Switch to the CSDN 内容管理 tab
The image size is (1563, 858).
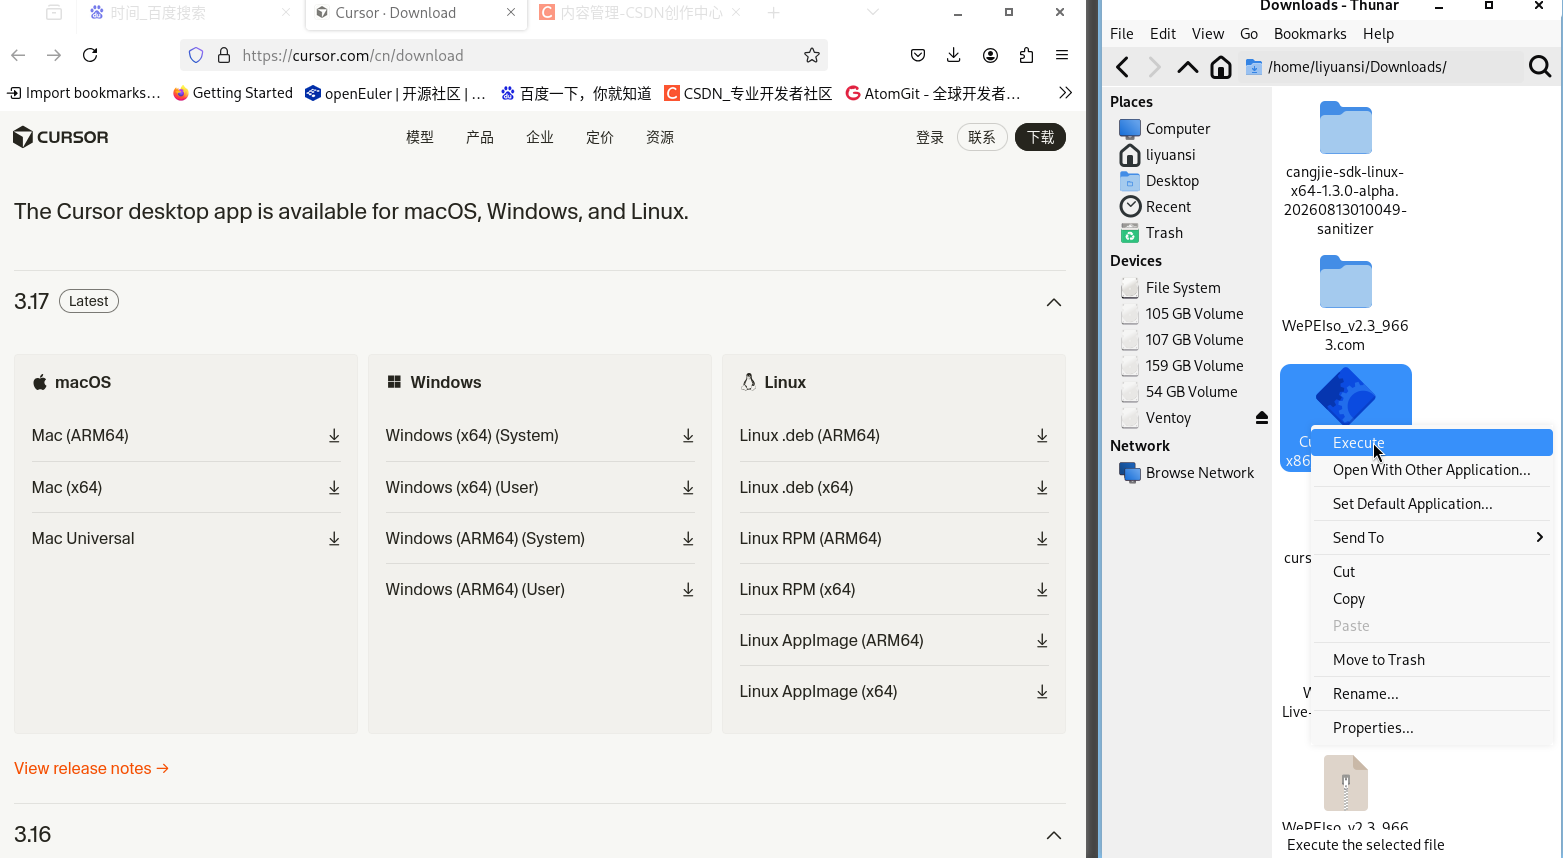(x=641, y=13)
